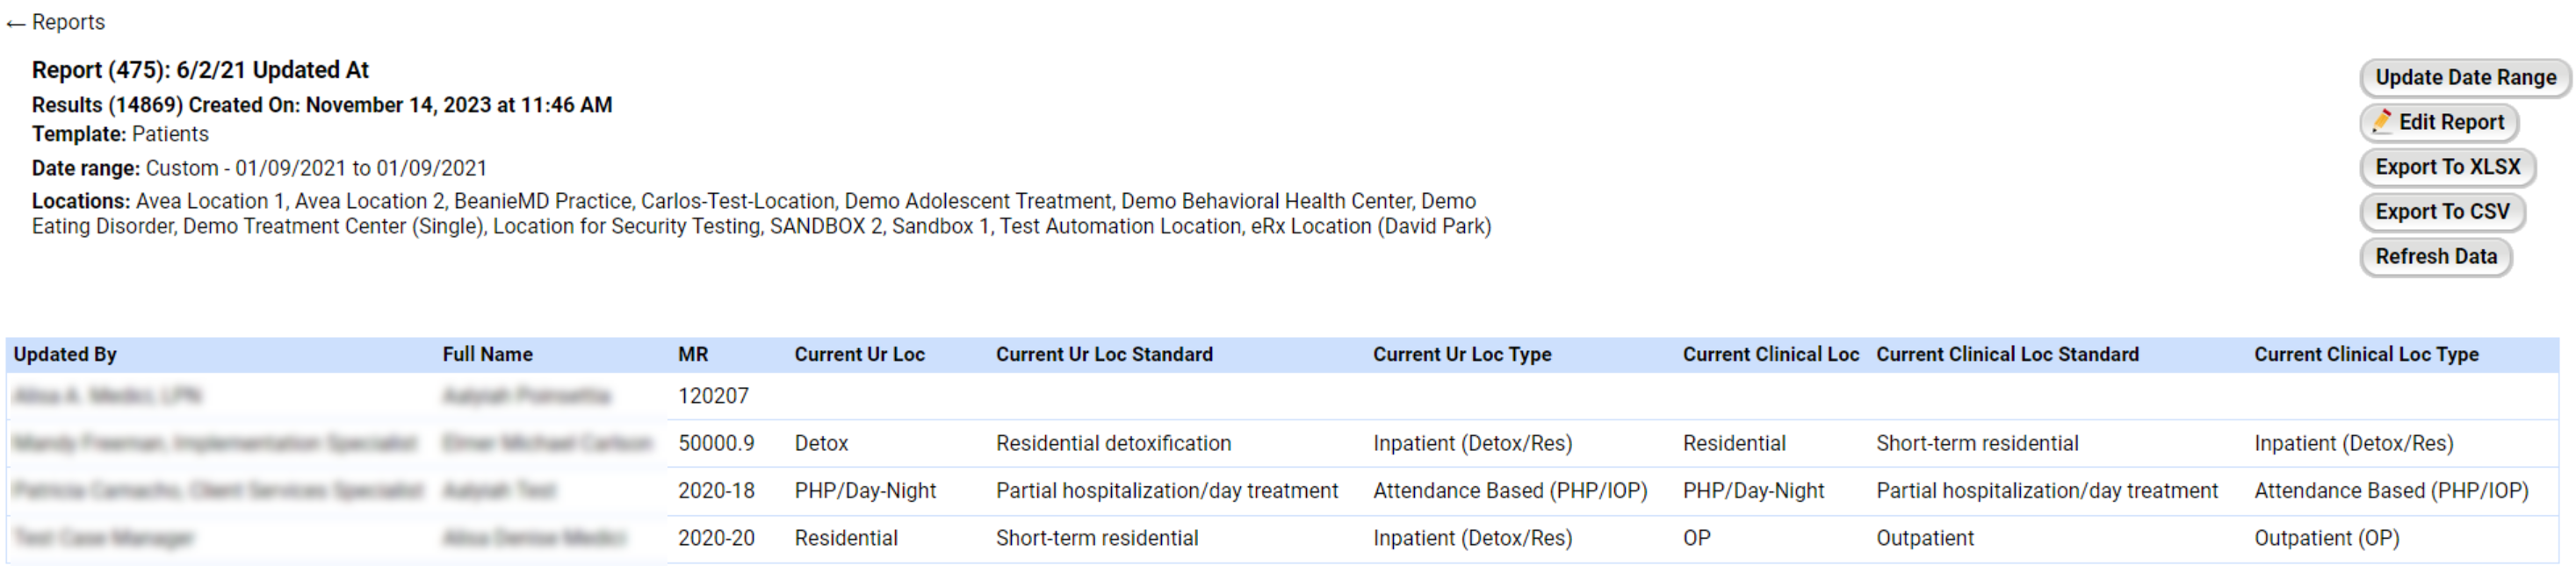Select the row with MR 2020-20
Screen dimensions: 2576x566
click(1282, 538)
